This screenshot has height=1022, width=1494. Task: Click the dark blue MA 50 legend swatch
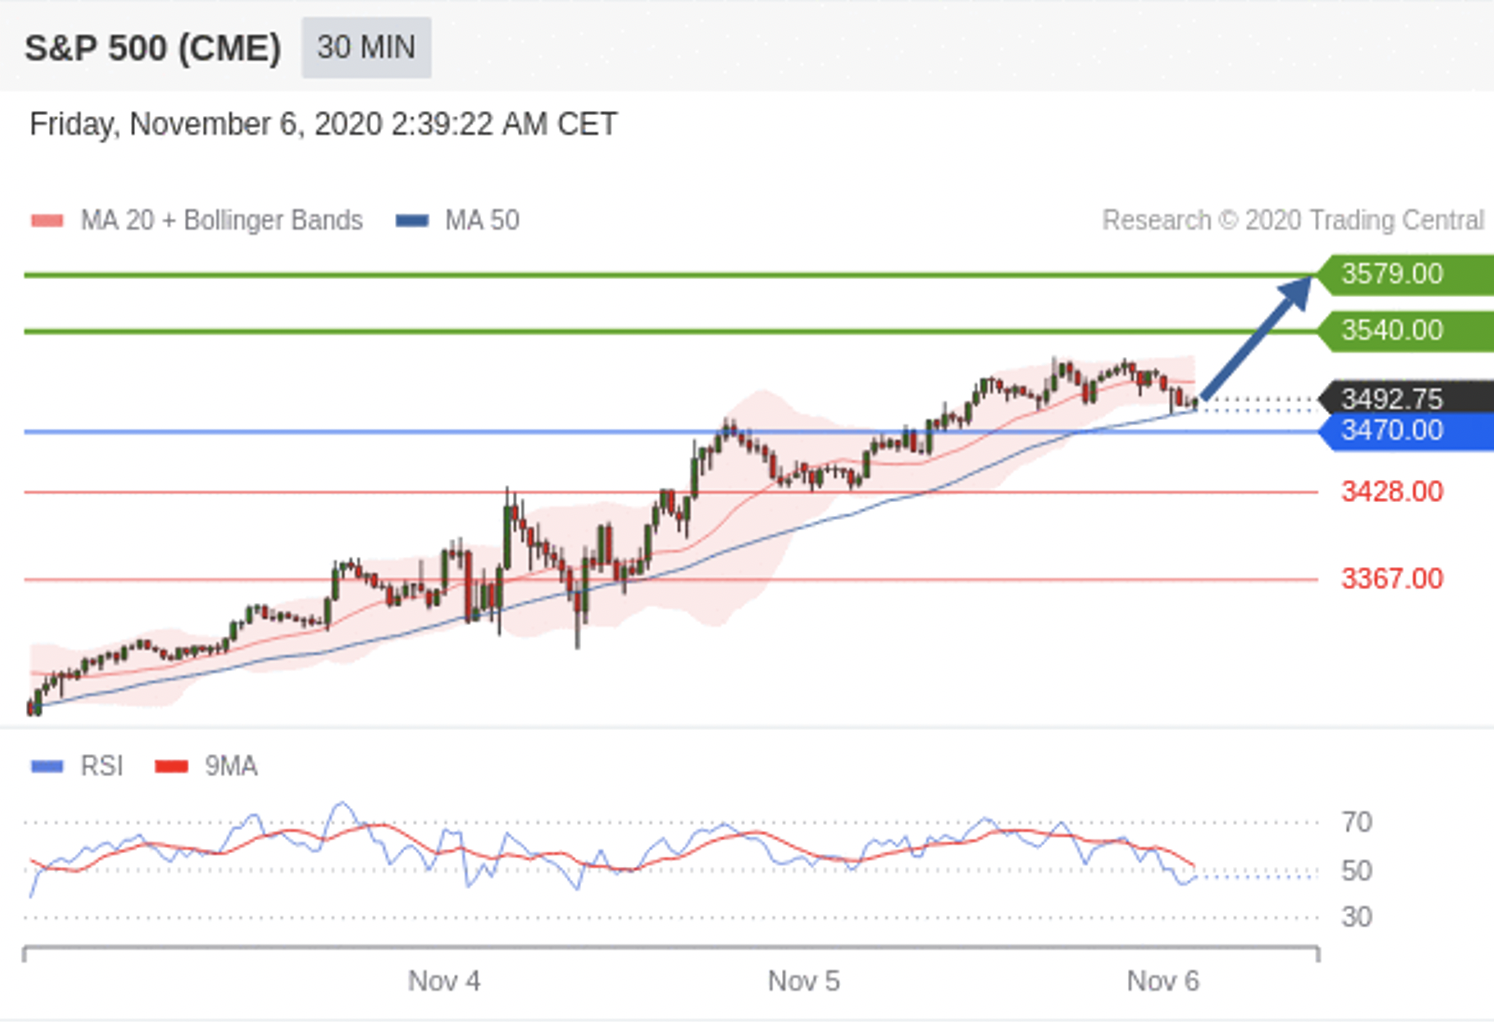pos(412,220)
